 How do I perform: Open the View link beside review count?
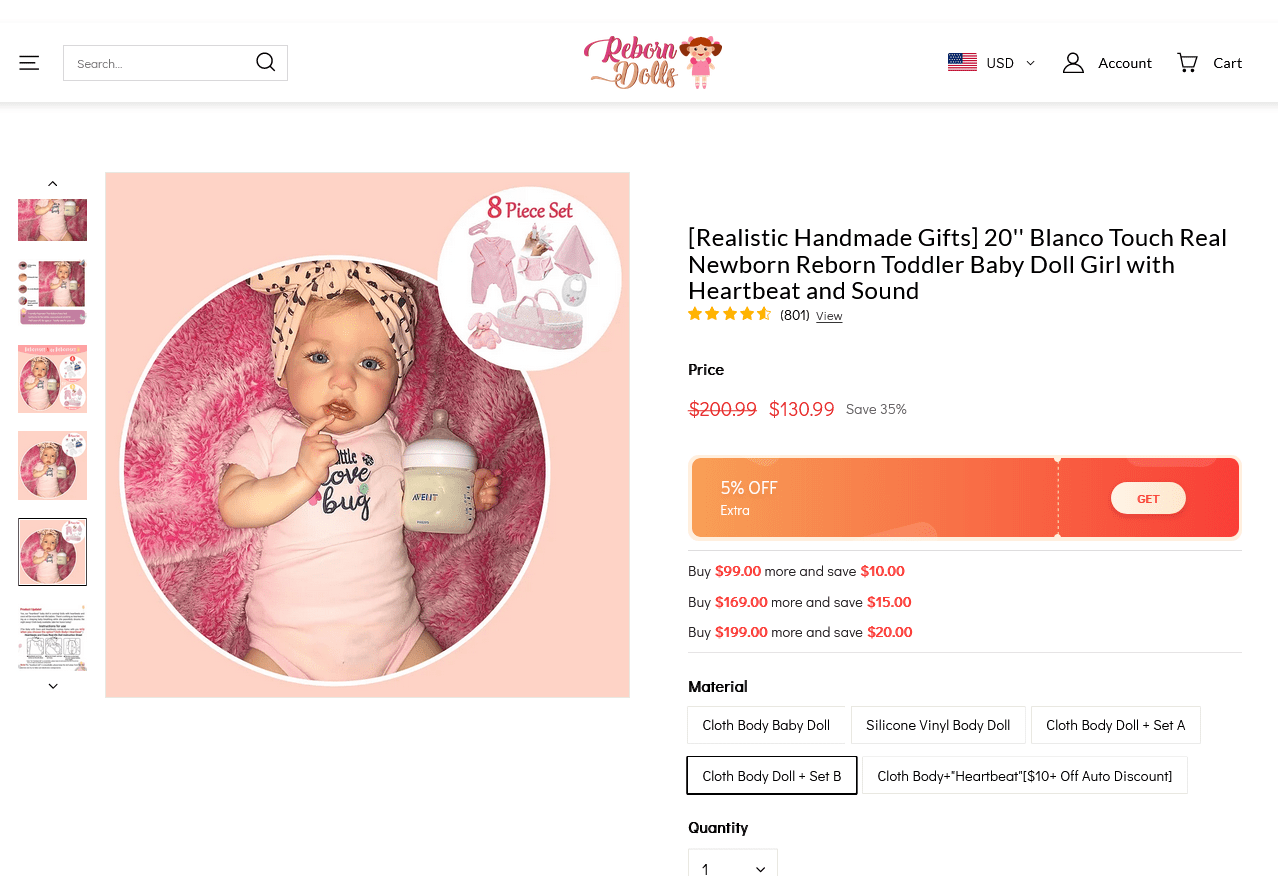pyautogui.click(x=828, y=314)
